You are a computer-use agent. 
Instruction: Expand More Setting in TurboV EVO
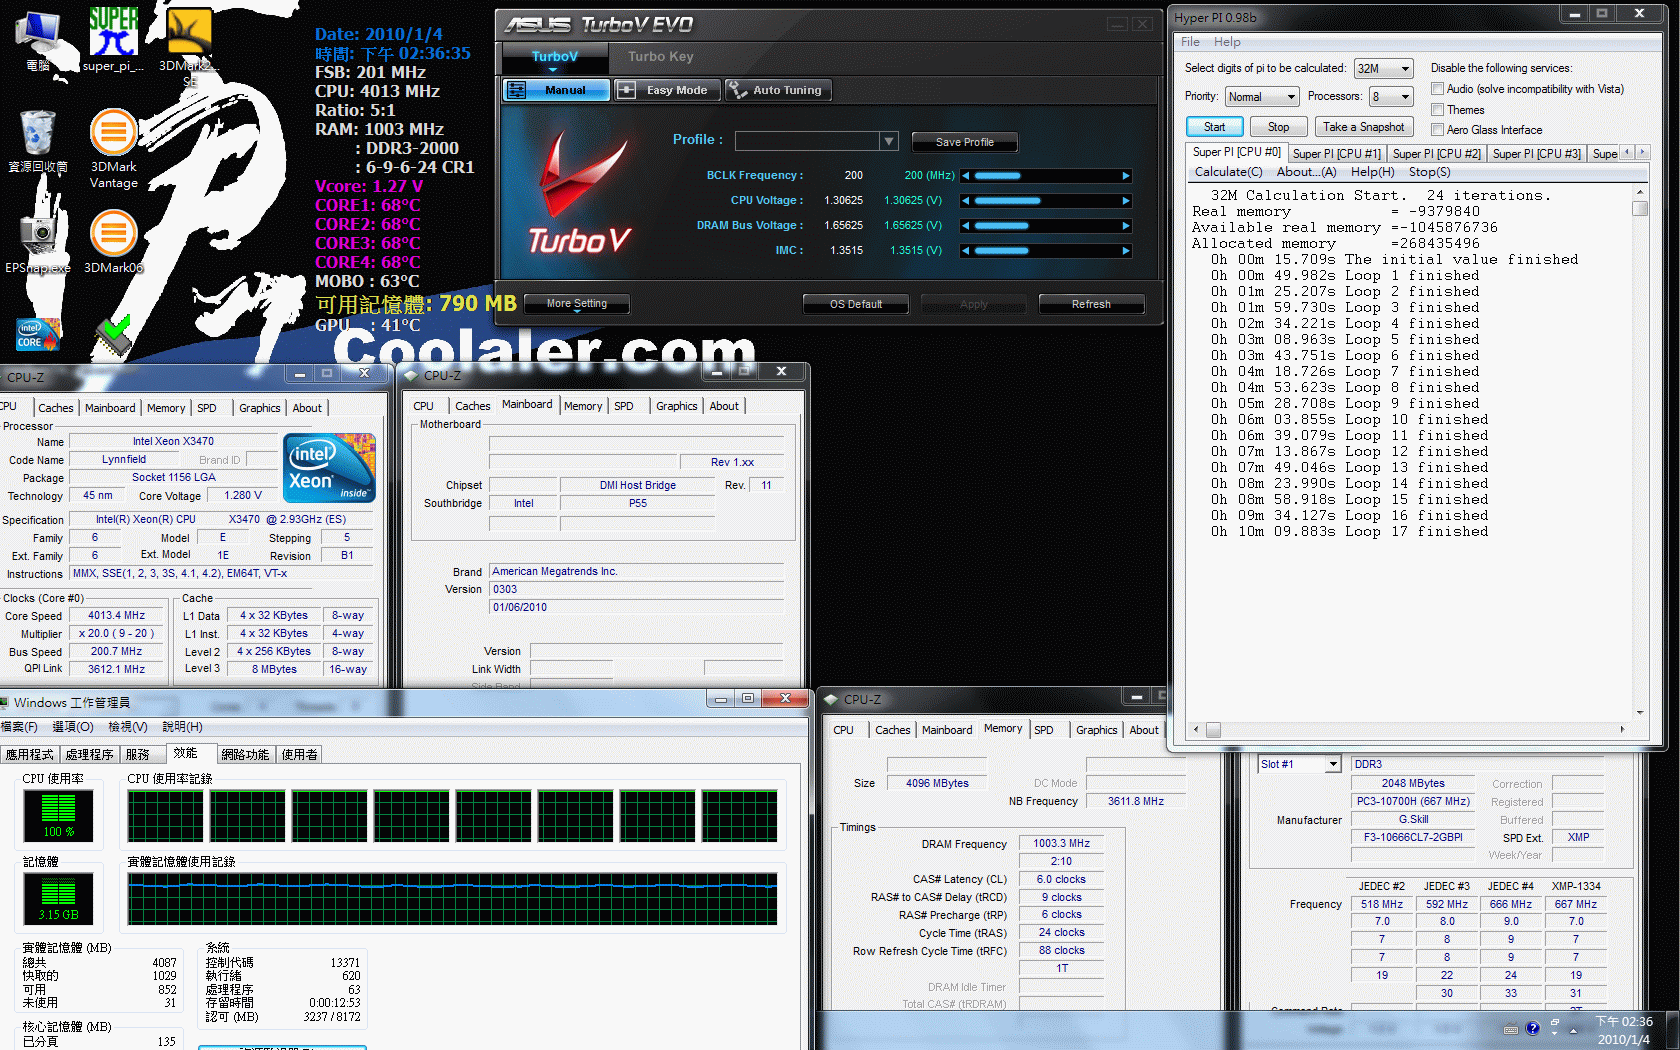point(577,304)
